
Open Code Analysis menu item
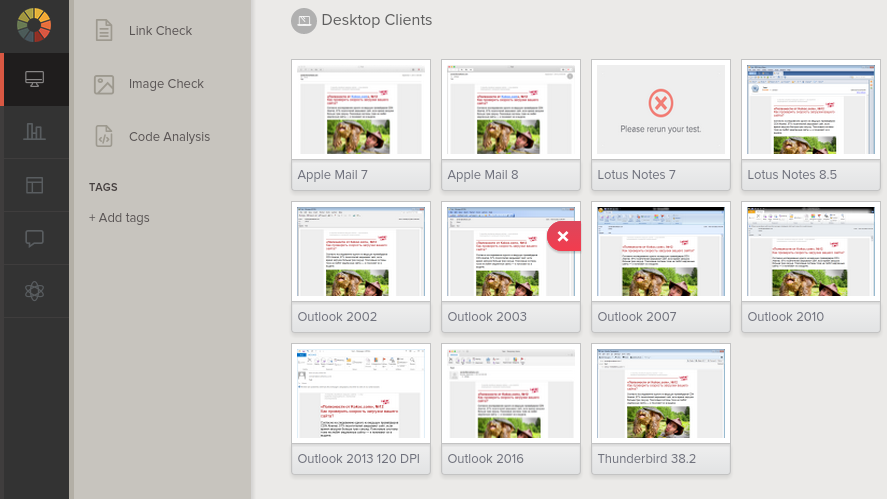(x=169, y=137)
